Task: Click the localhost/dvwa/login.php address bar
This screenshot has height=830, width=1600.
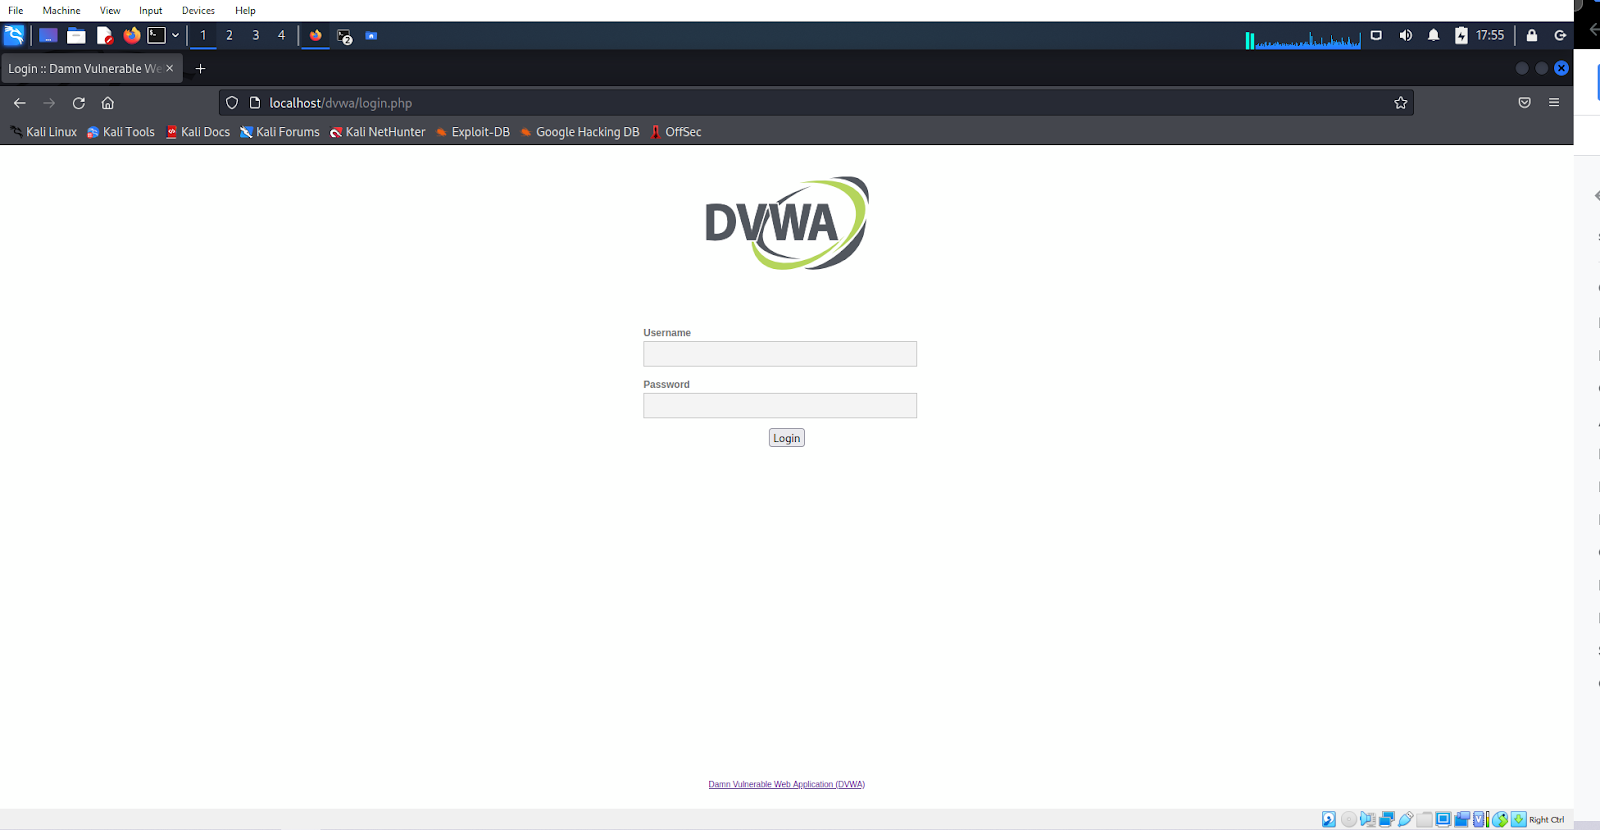Action: point(815,103)
